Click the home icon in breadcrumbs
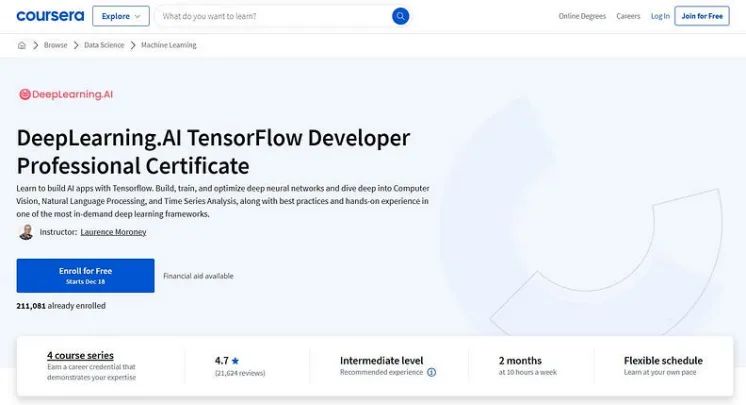Screen dimensions: 746x405 point(21,45)
